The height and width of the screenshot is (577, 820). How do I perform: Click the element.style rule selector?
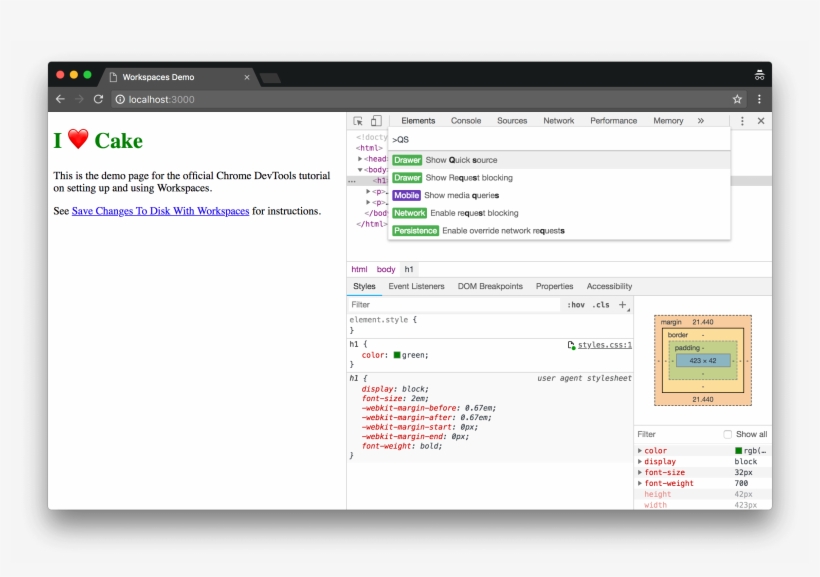[379, 320]
